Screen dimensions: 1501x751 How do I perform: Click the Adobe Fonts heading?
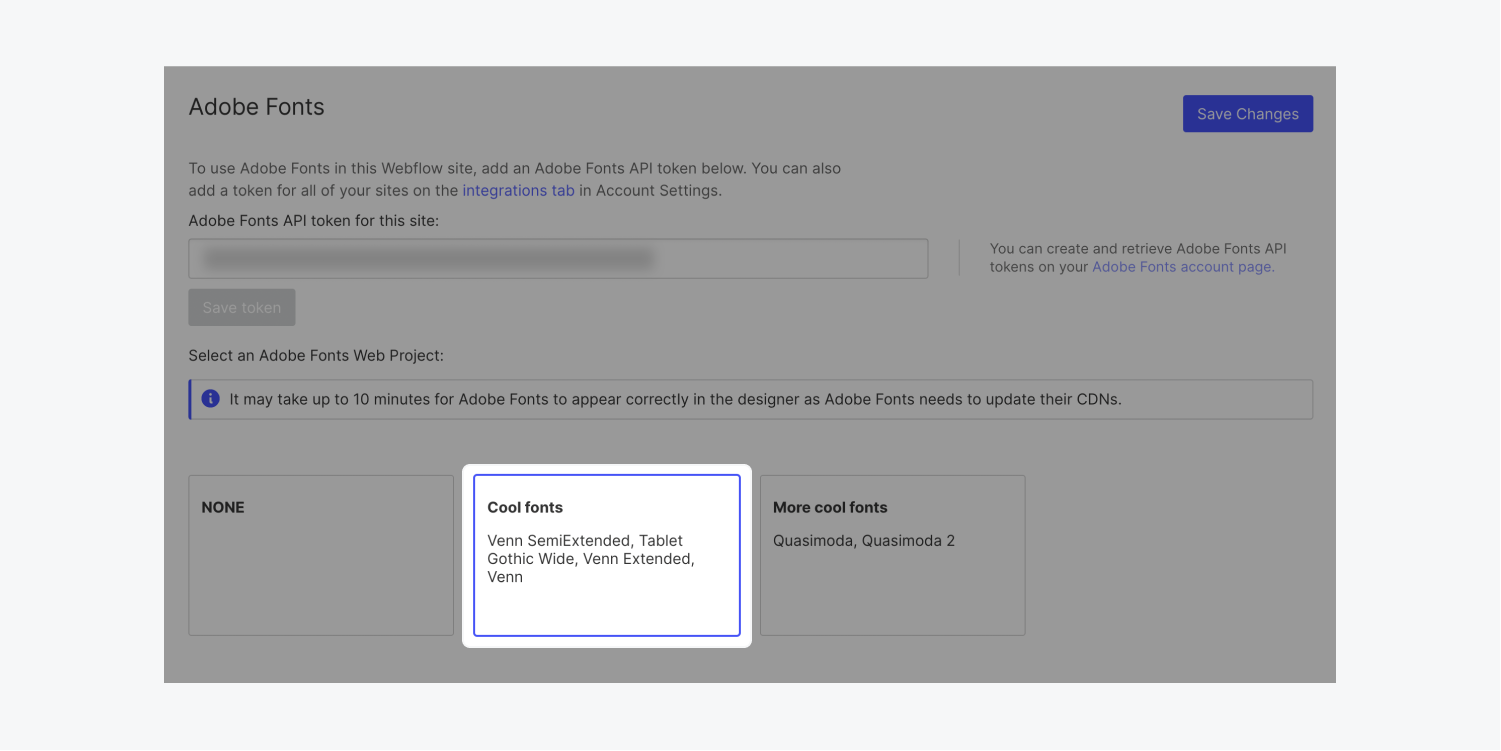[x=257, y=107]
